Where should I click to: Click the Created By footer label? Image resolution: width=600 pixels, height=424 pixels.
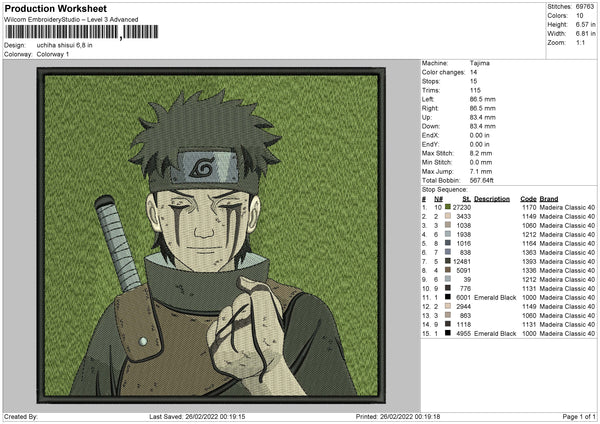21,416
